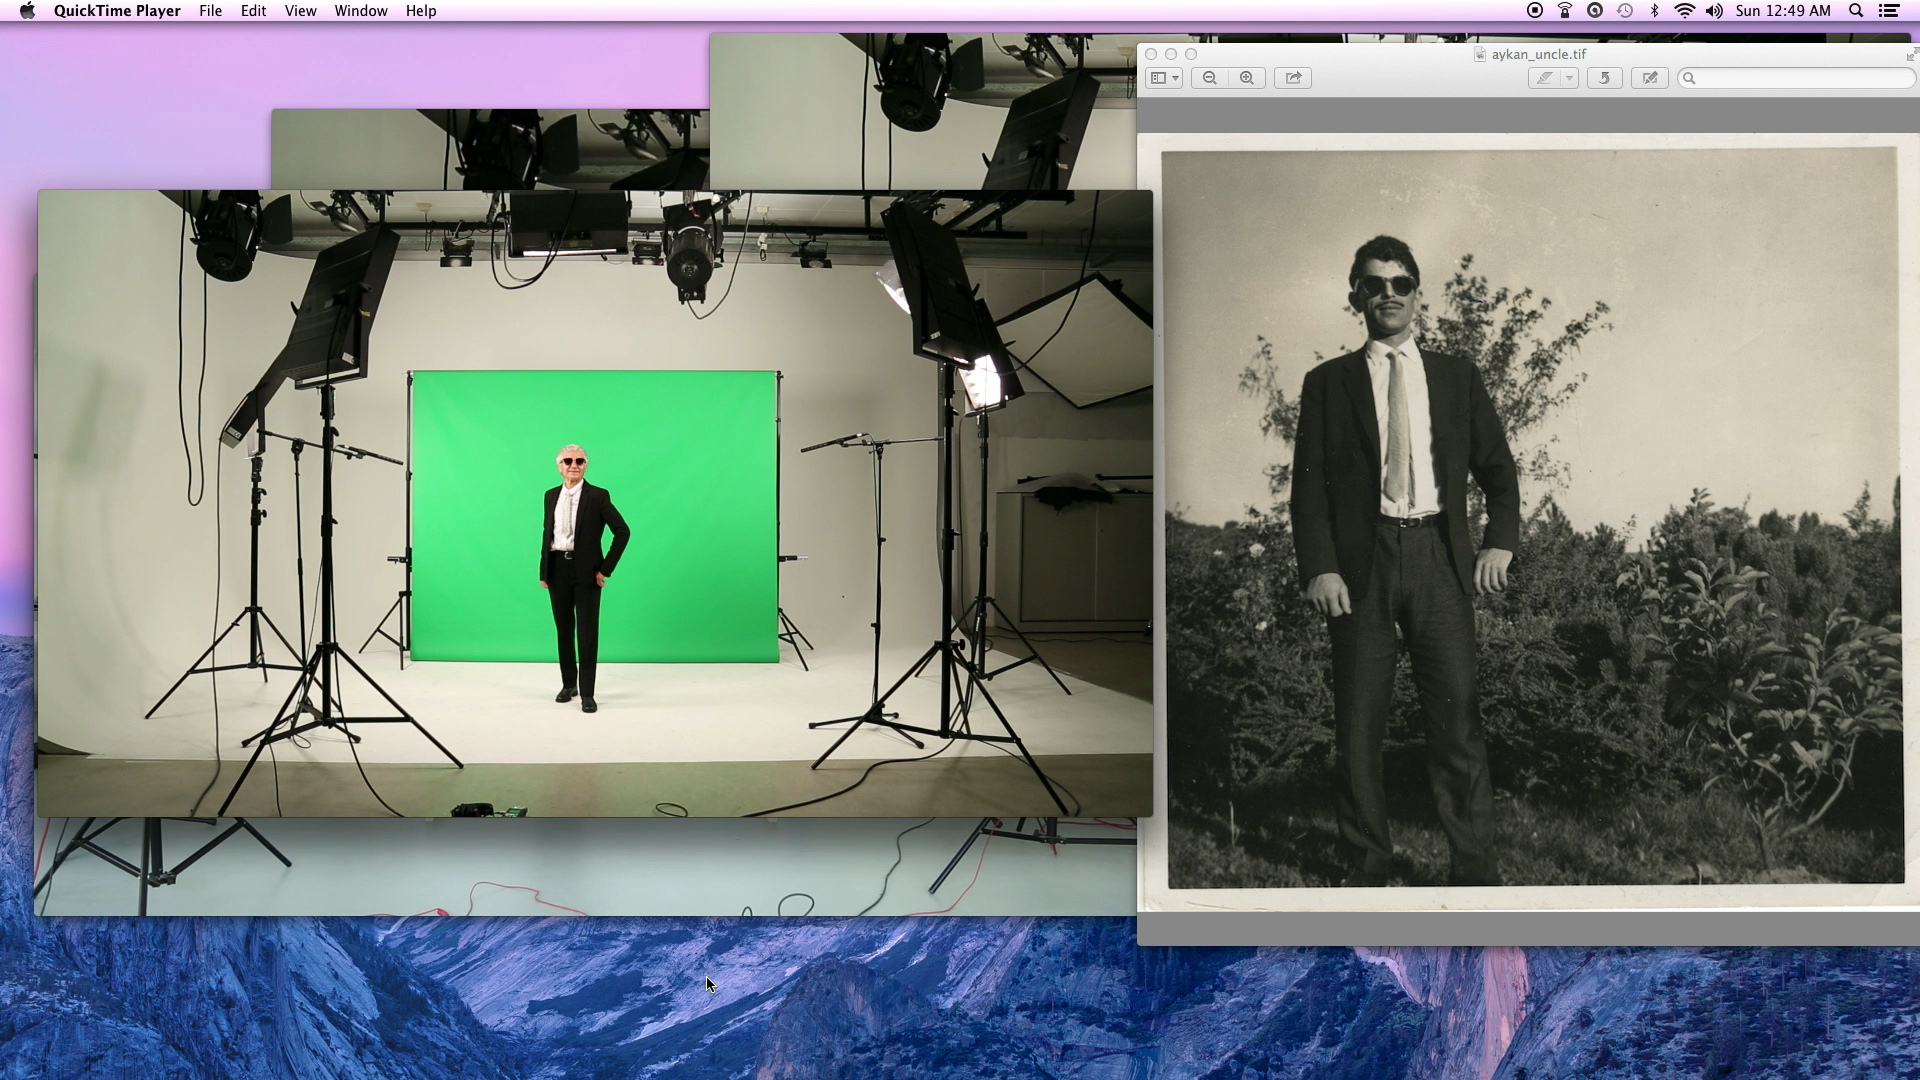The width and height of the screenshot is (1920, 1080).
Task: Minimize the aykan_uncle.tif window
Action: point(1171,54)
